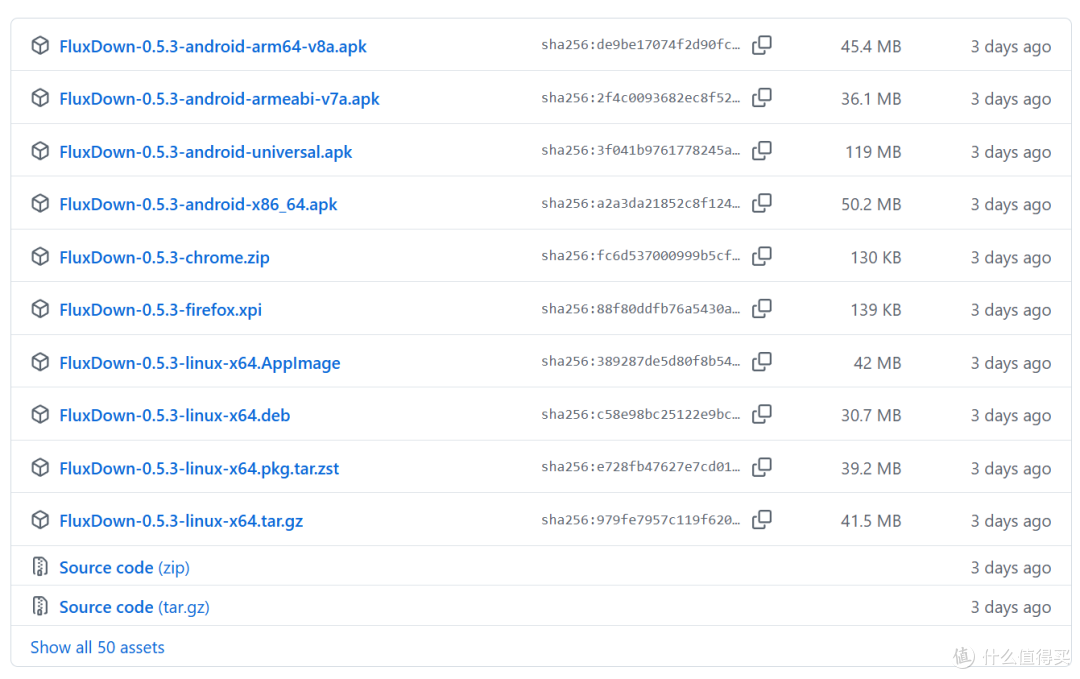
Task: Download FluxDown-0.5.3-android-universal.apk
Action: coord(205,152)
